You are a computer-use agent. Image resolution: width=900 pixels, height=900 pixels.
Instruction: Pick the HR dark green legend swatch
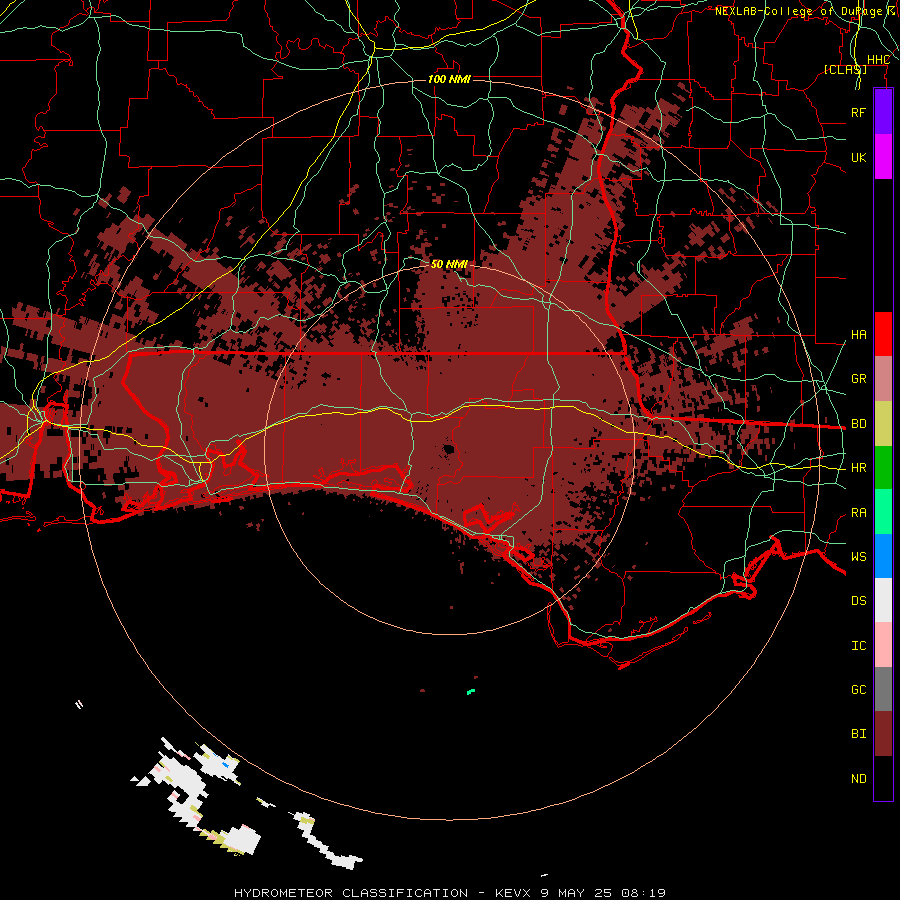[x=883, y=468]
